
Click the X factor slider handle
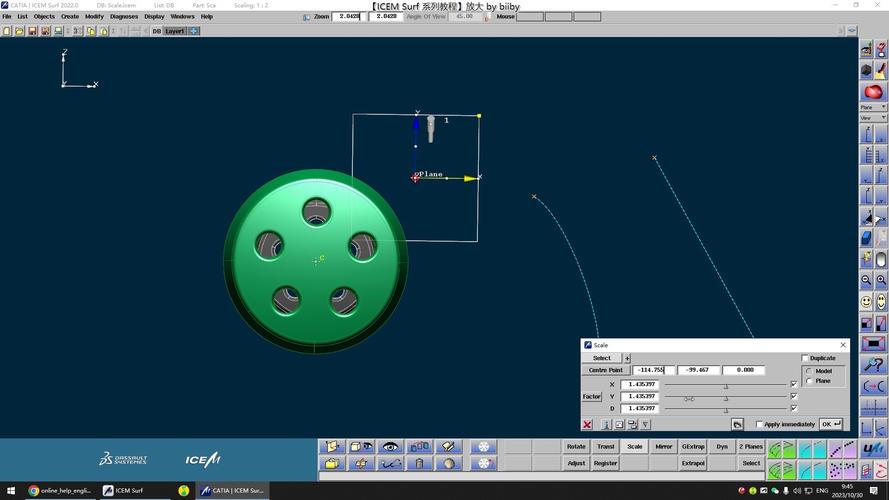(x=726, y=386)
